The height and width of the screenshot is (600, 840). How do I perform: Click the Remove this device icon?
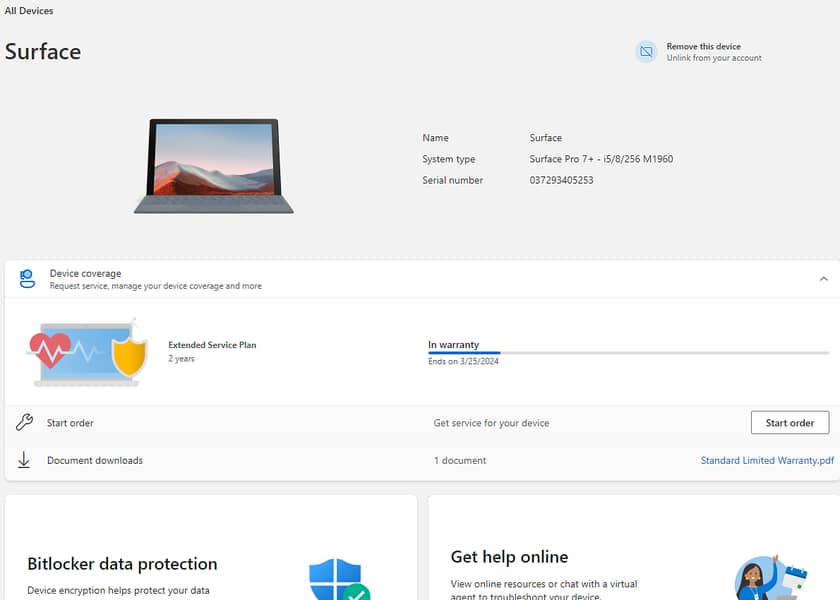(x=646, y=52)
